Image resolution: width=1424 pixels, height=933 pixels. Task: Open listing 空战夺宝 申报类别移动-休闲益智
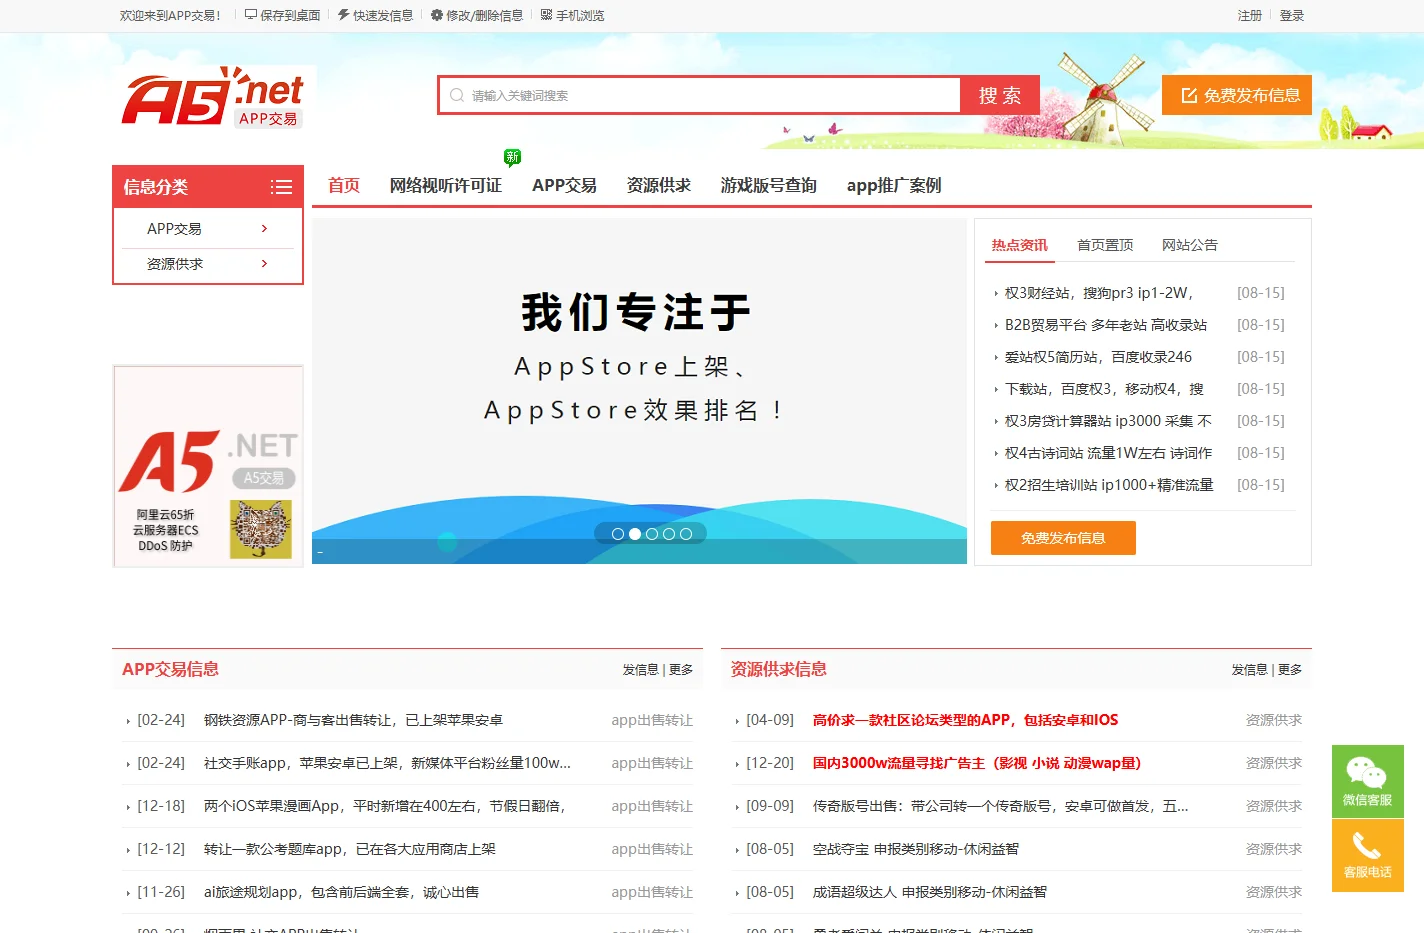coord(916,849)
